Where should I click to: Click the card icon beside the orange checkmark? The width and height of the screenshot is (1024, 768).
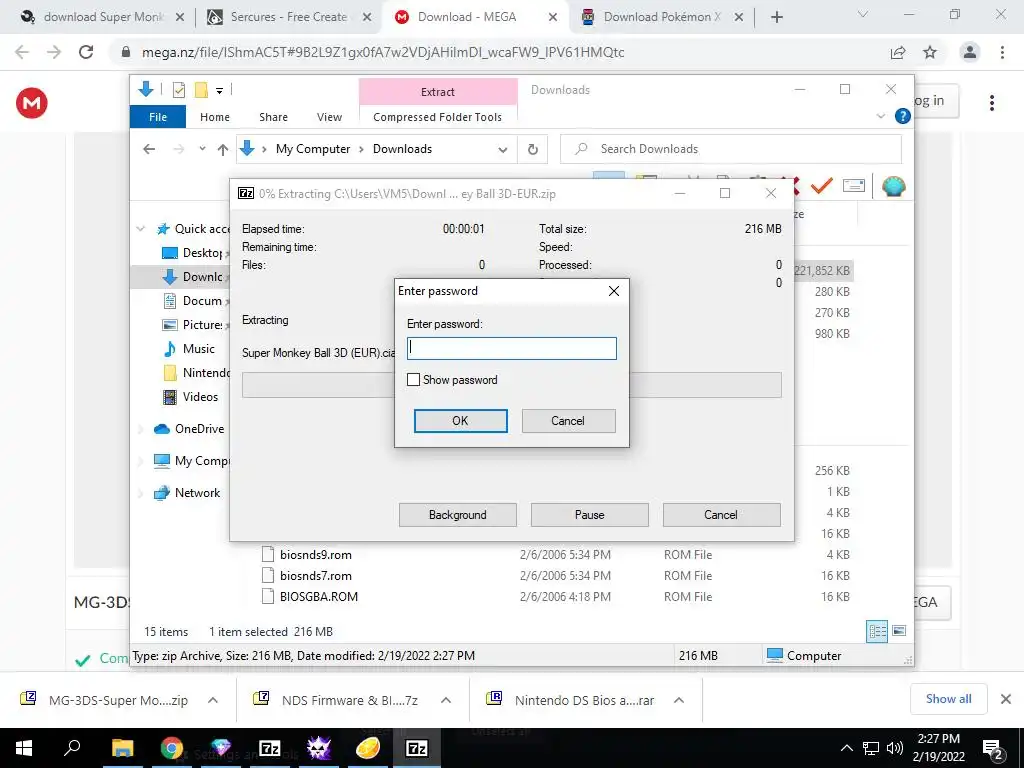click(854, 186)
